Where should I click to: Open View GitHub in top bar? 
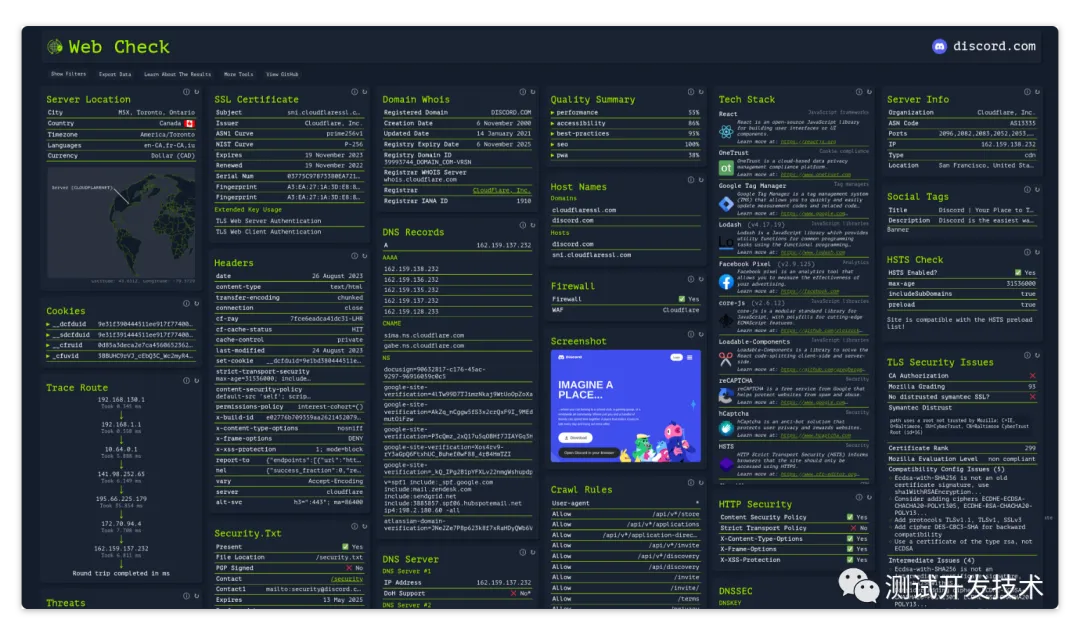click(282, 74)
